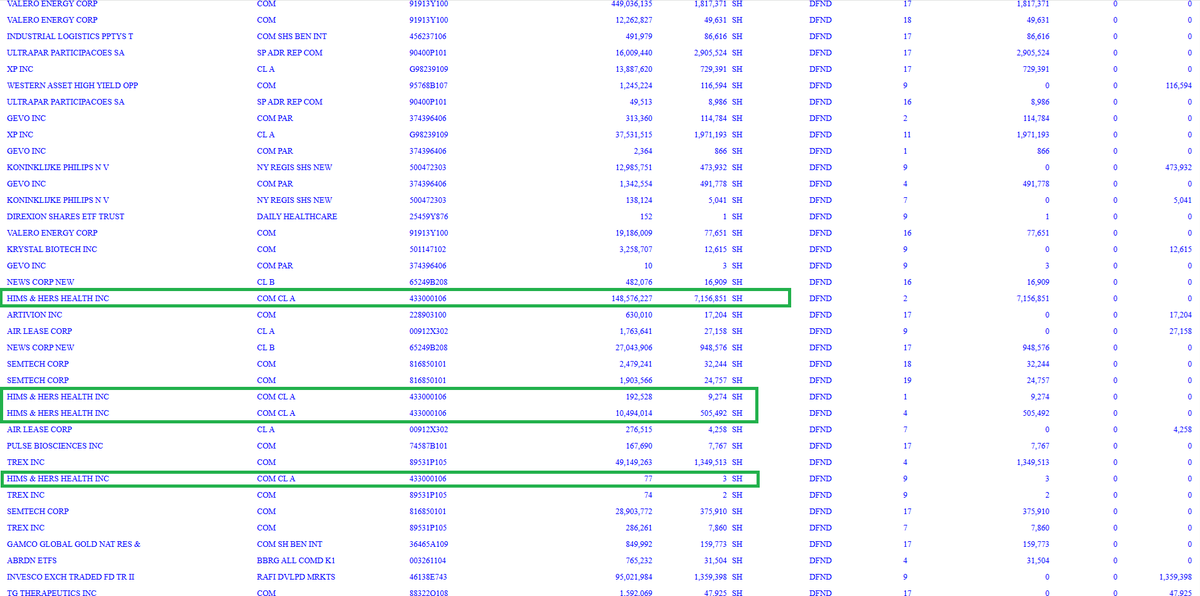Select the 'COM SH BEN INT' class cell
Image resolution: width=1200 pixels, height=596 pixels.
(288, 544)
